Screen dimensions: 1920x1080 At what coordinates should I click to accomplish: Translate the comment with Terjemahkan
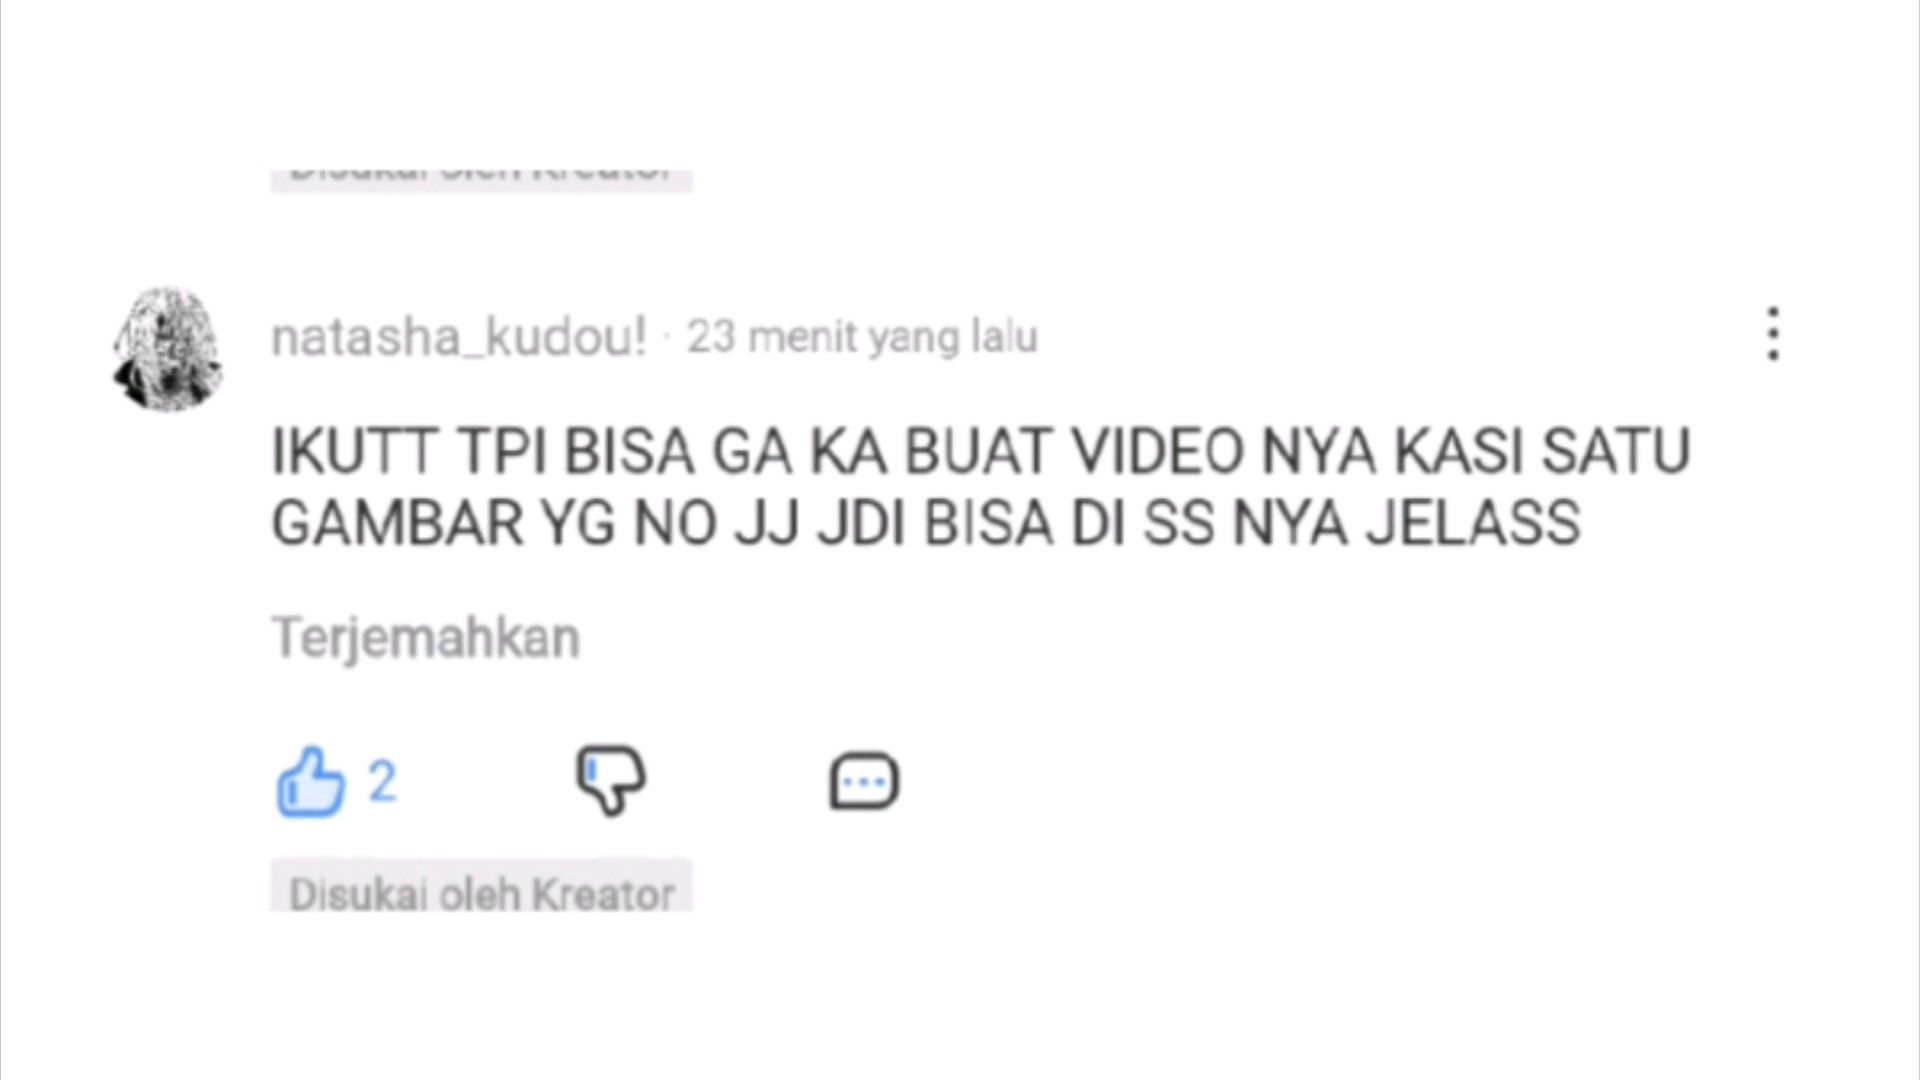tap(426, 638)
